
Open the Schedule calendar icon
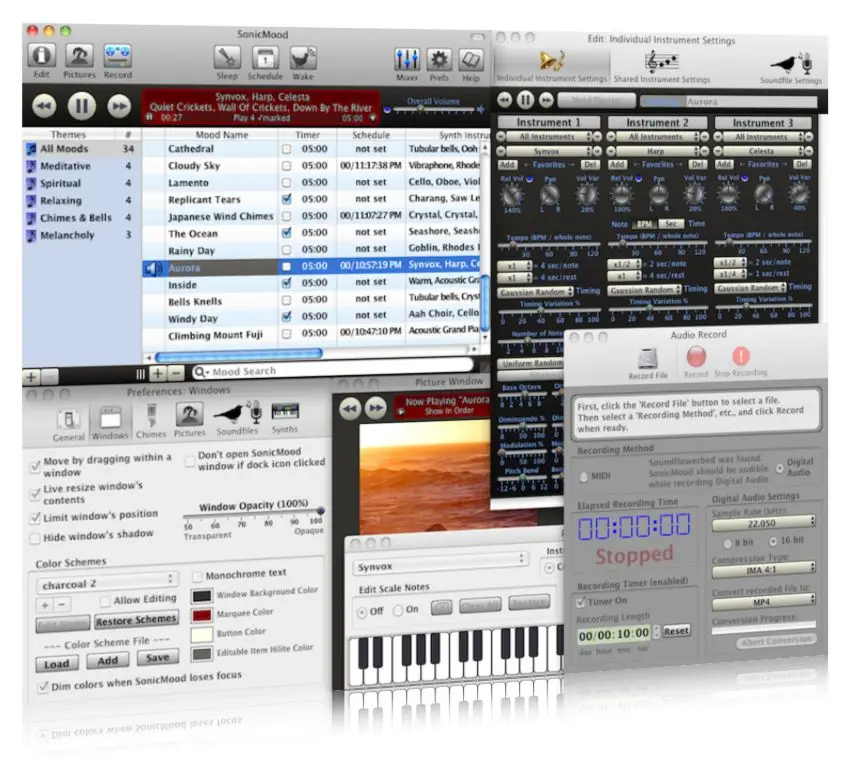(x=265, y=58)
